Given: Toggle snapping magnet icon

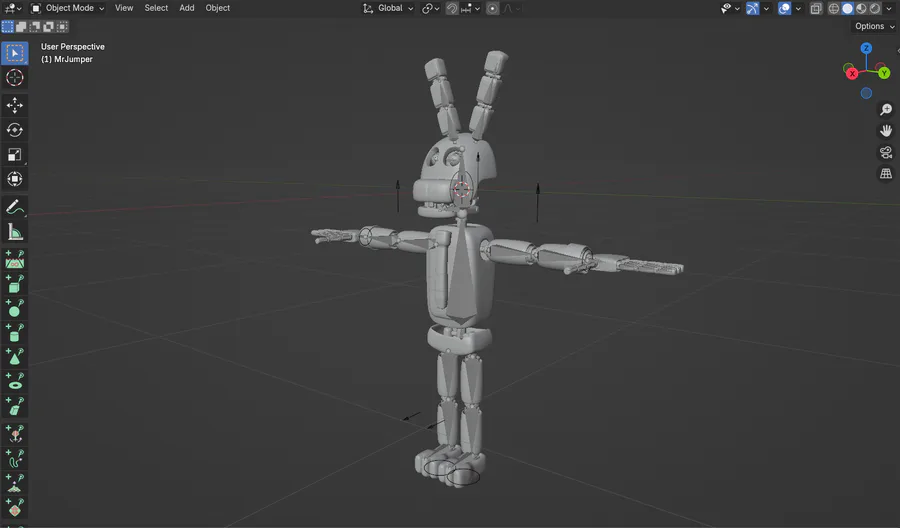Looking at the screenshot, I should 452,8.
